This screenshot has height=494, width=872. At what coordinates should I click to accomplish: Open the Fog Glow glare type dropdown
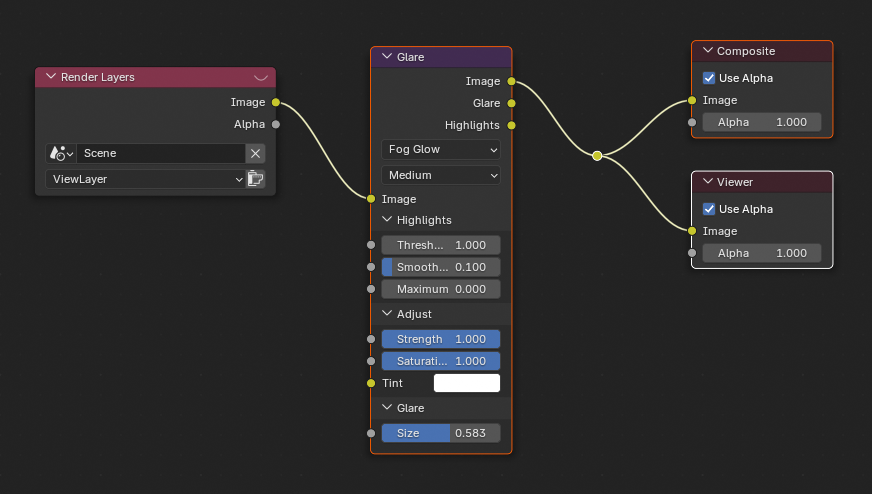(x=440, y=149)
